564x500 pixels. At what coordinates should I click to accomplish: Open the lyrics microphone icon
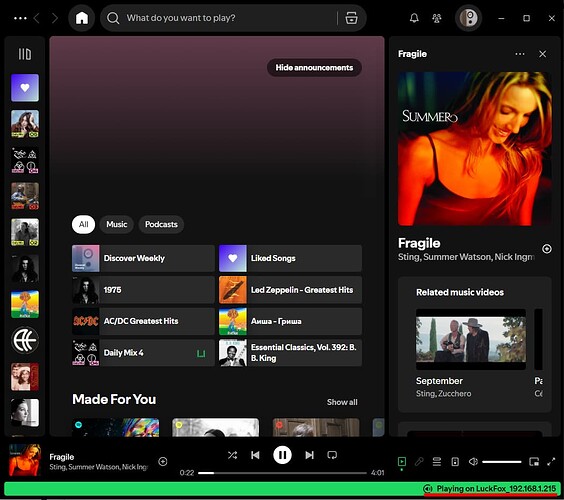click(419, 461)
